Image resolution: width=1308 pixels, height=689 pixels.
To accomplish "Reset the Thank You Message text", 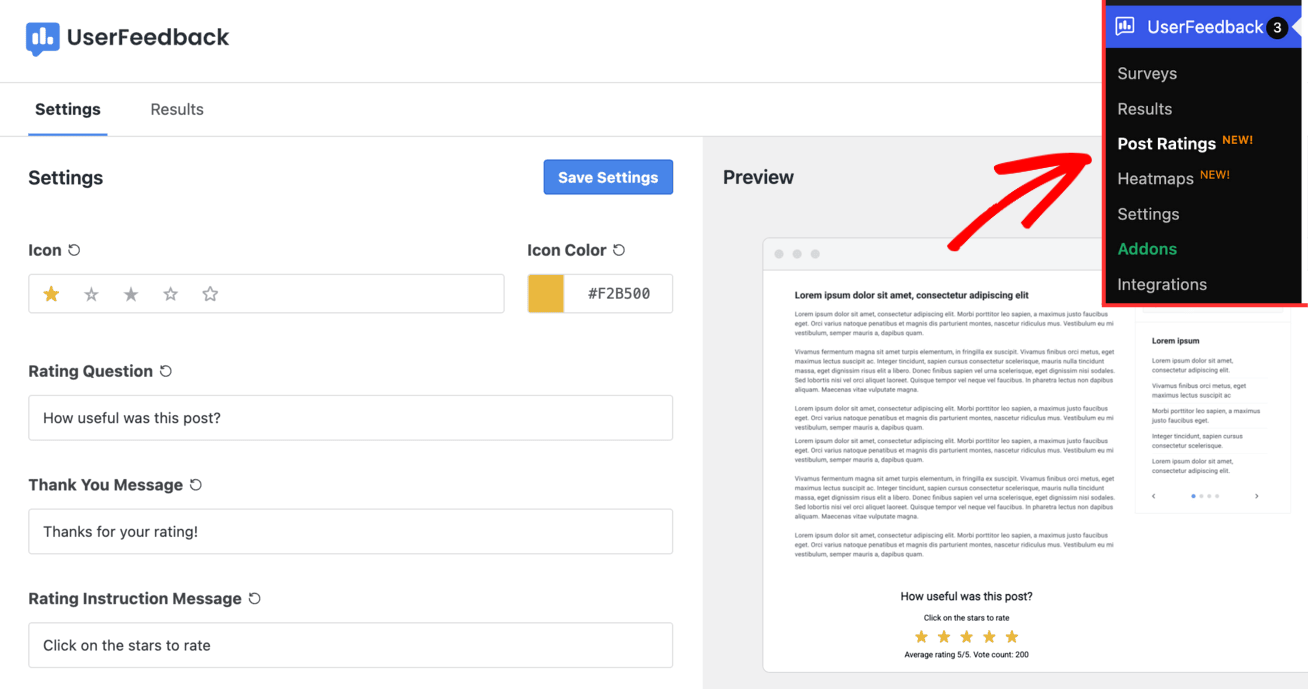I will click(x=196, y=485).
